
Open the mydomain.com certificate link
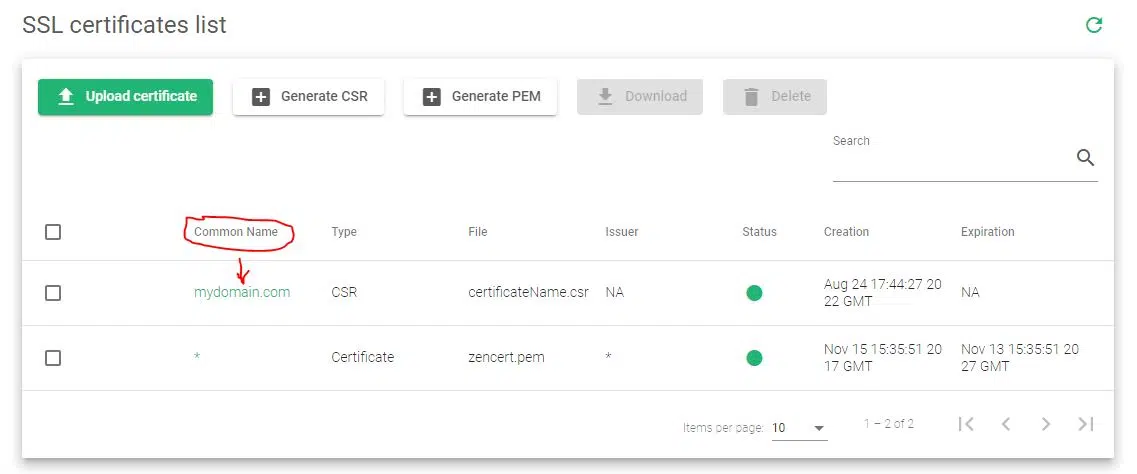tap(242, 293)
